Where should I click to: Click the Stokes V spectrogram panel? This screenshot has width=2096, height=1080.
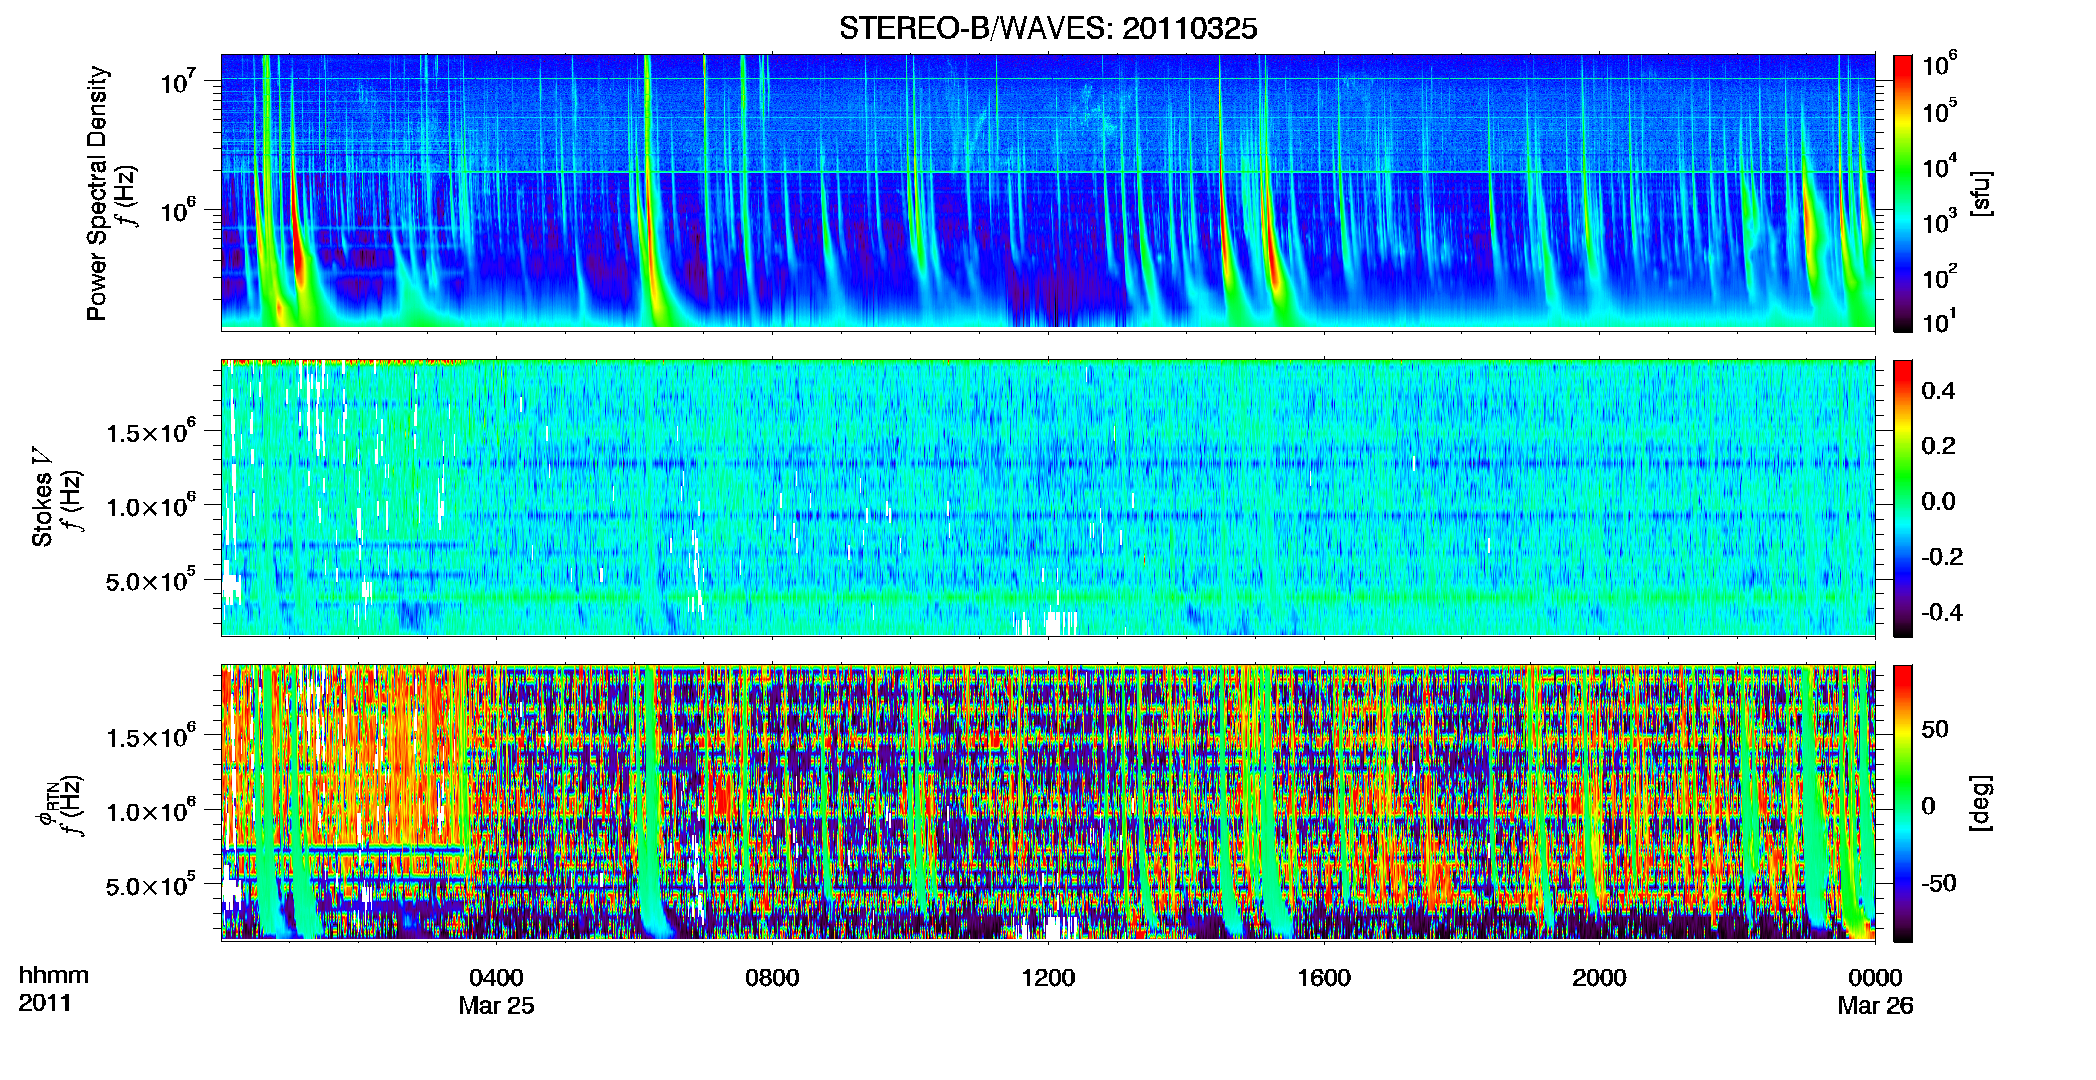click(x=1048, y=498)
